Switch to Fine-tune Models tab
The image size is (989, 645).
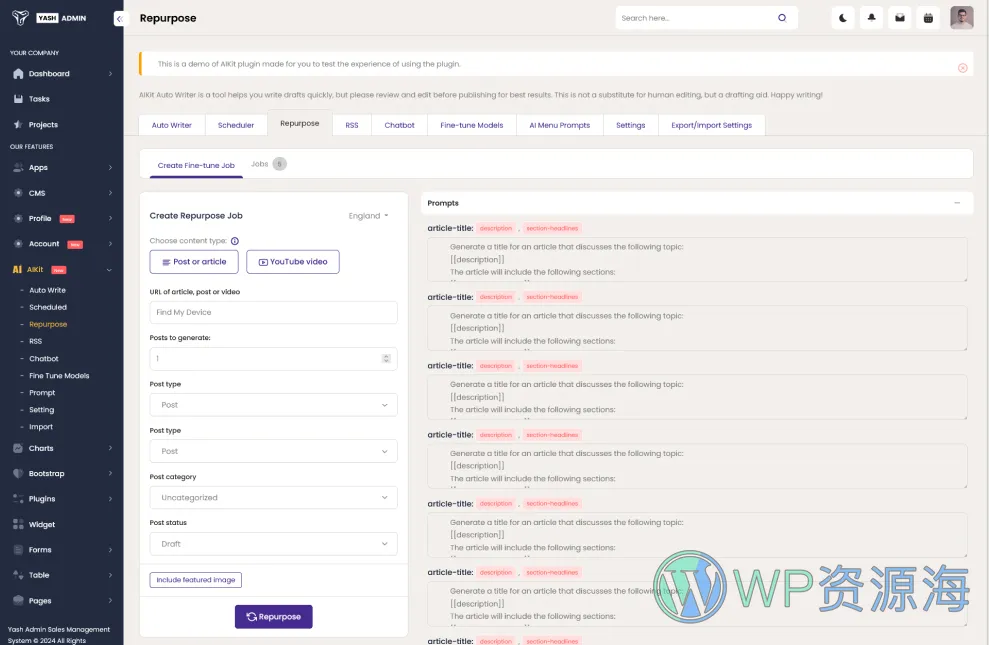pyautogui.click(x=472, y=125)
